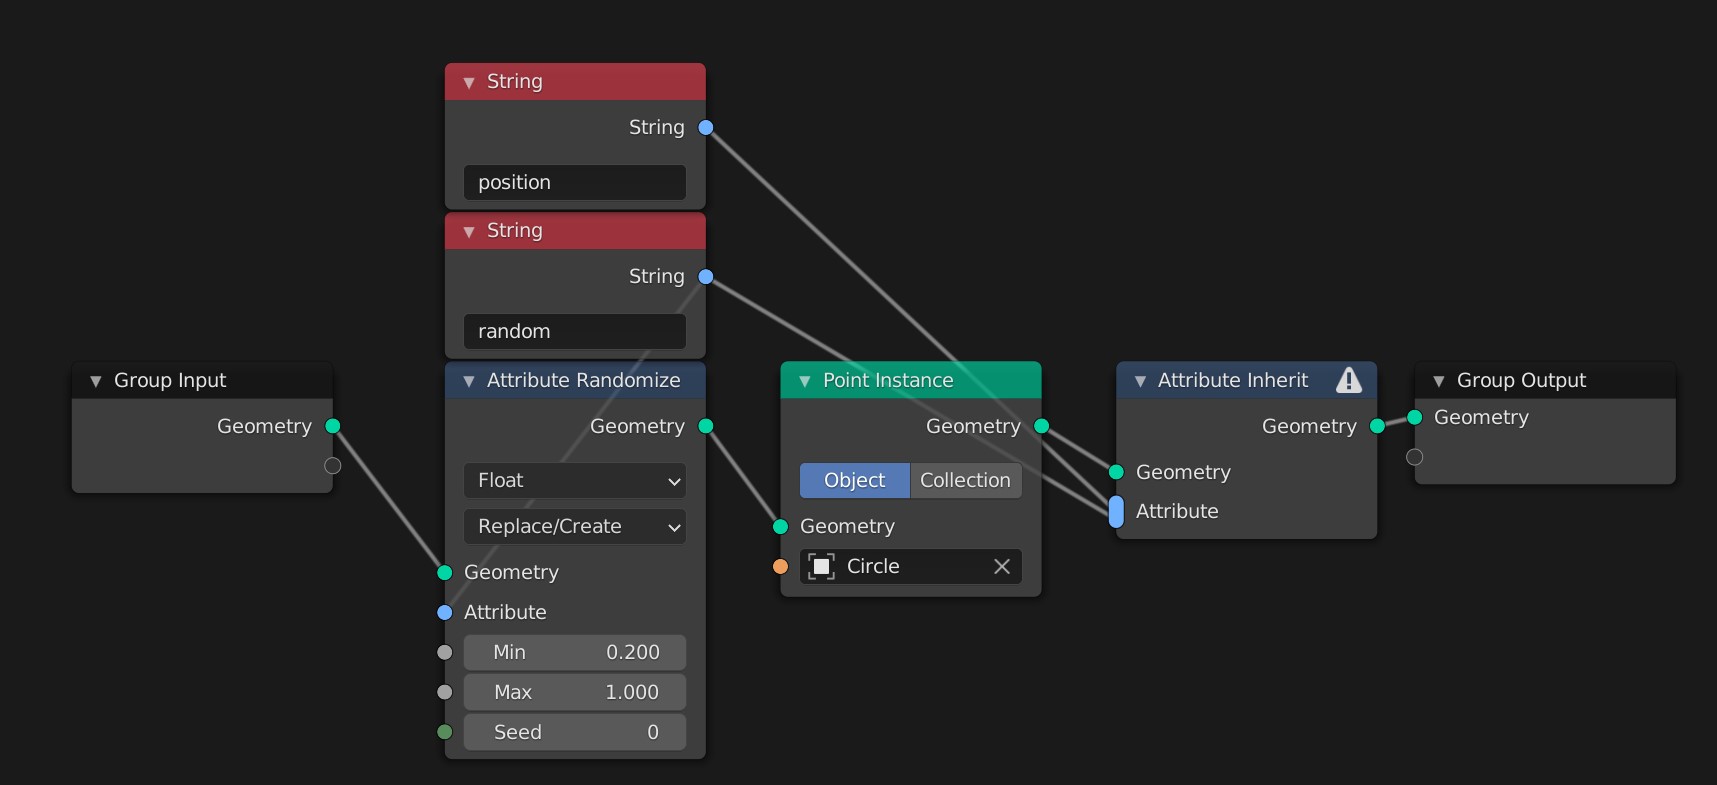
Task: Click Geometry input socket on Attribute Inherit
Action: [1117, 472]
